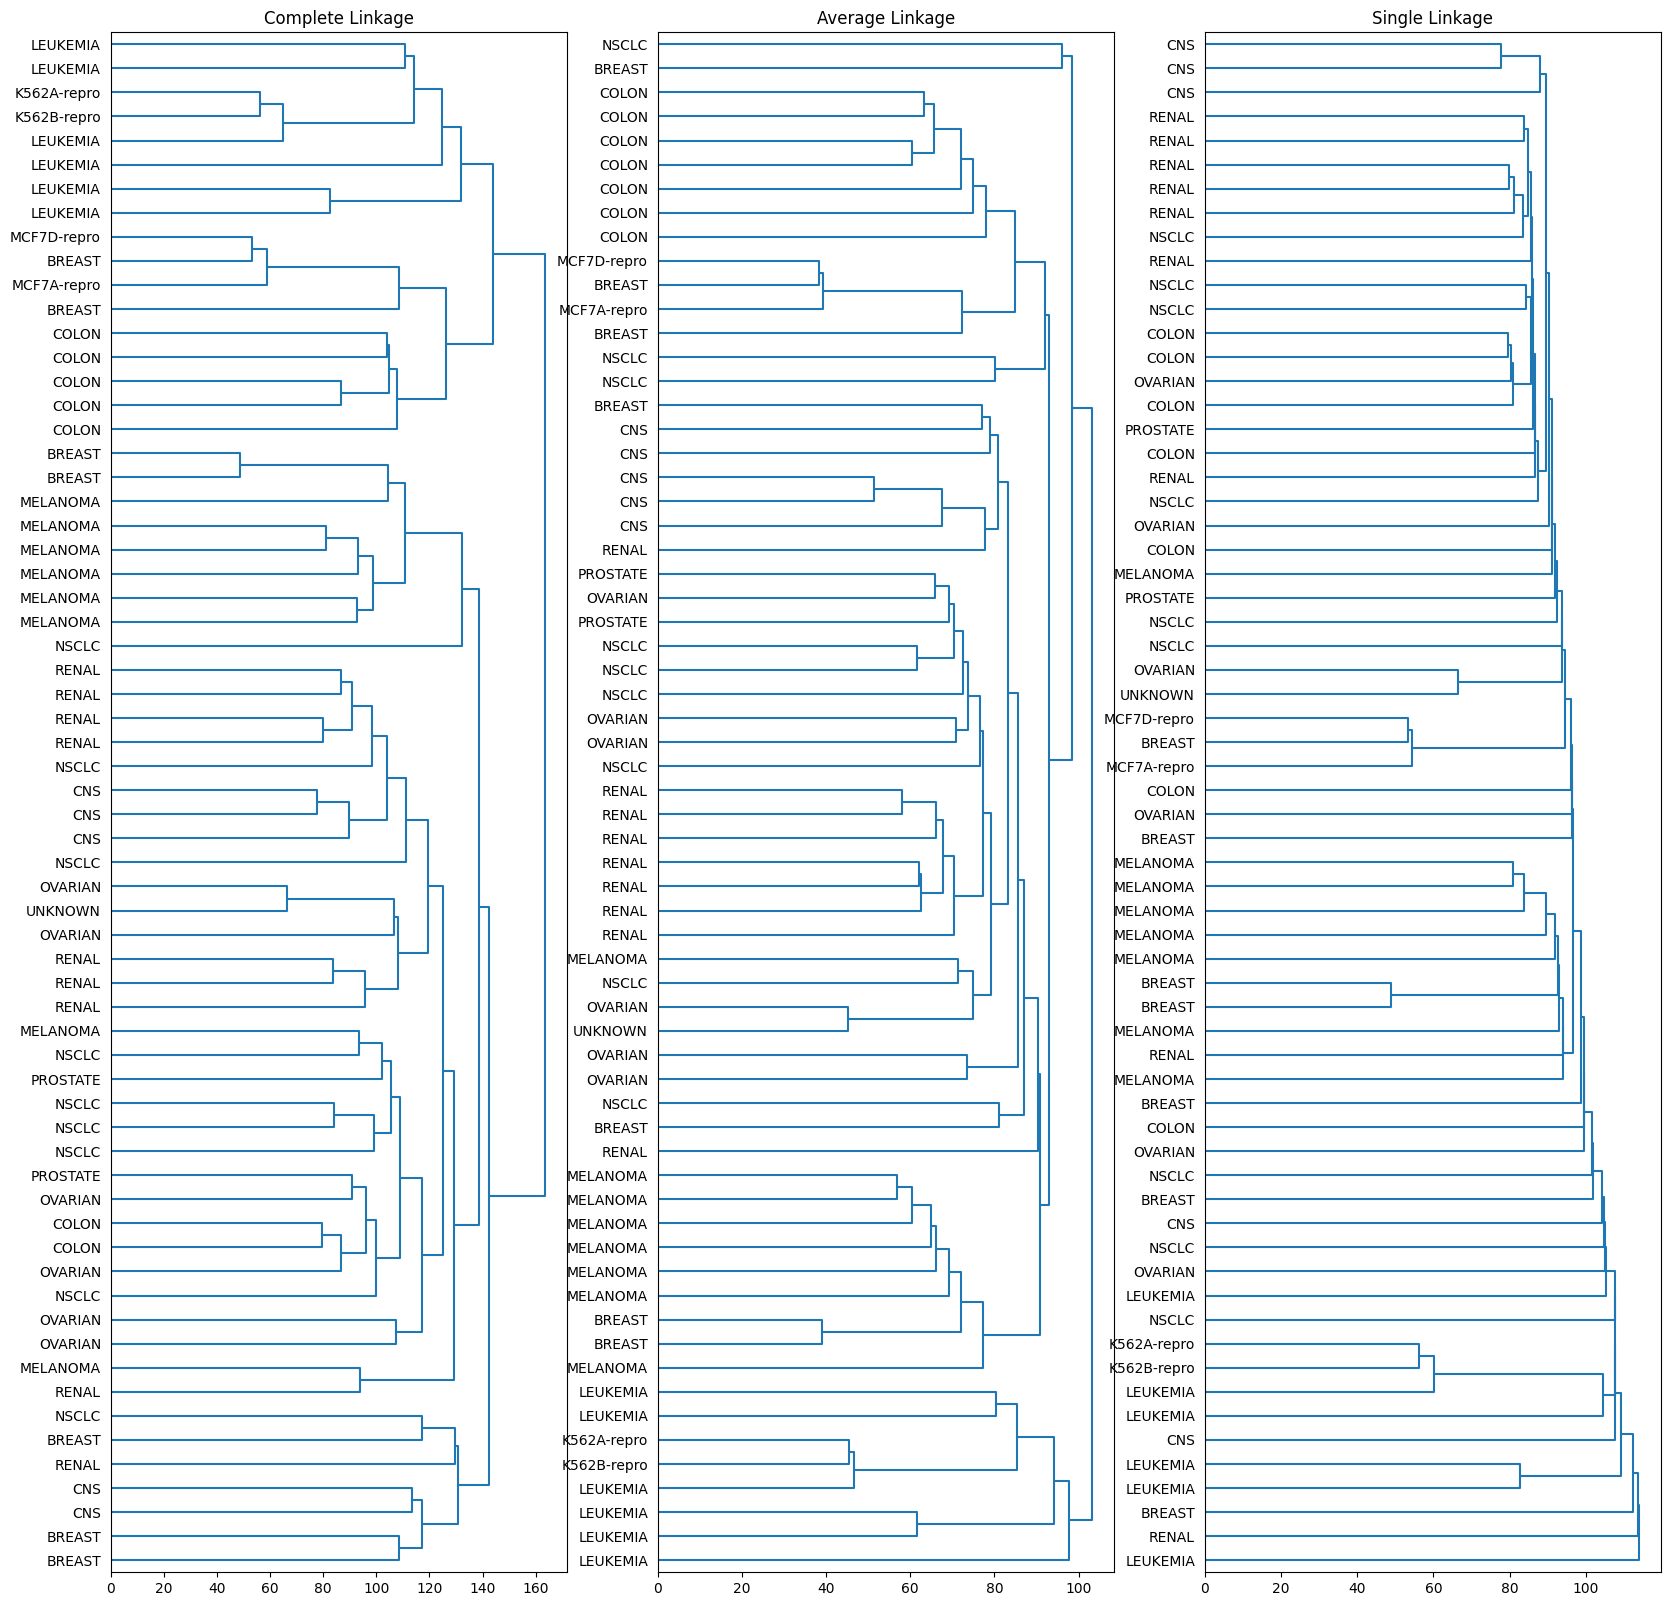This screenshot has width=1670, height=1606.
Task: Select K562A-repro label in Average Linkage plot
Action: pyautogui.click(x=605, y=1440)
